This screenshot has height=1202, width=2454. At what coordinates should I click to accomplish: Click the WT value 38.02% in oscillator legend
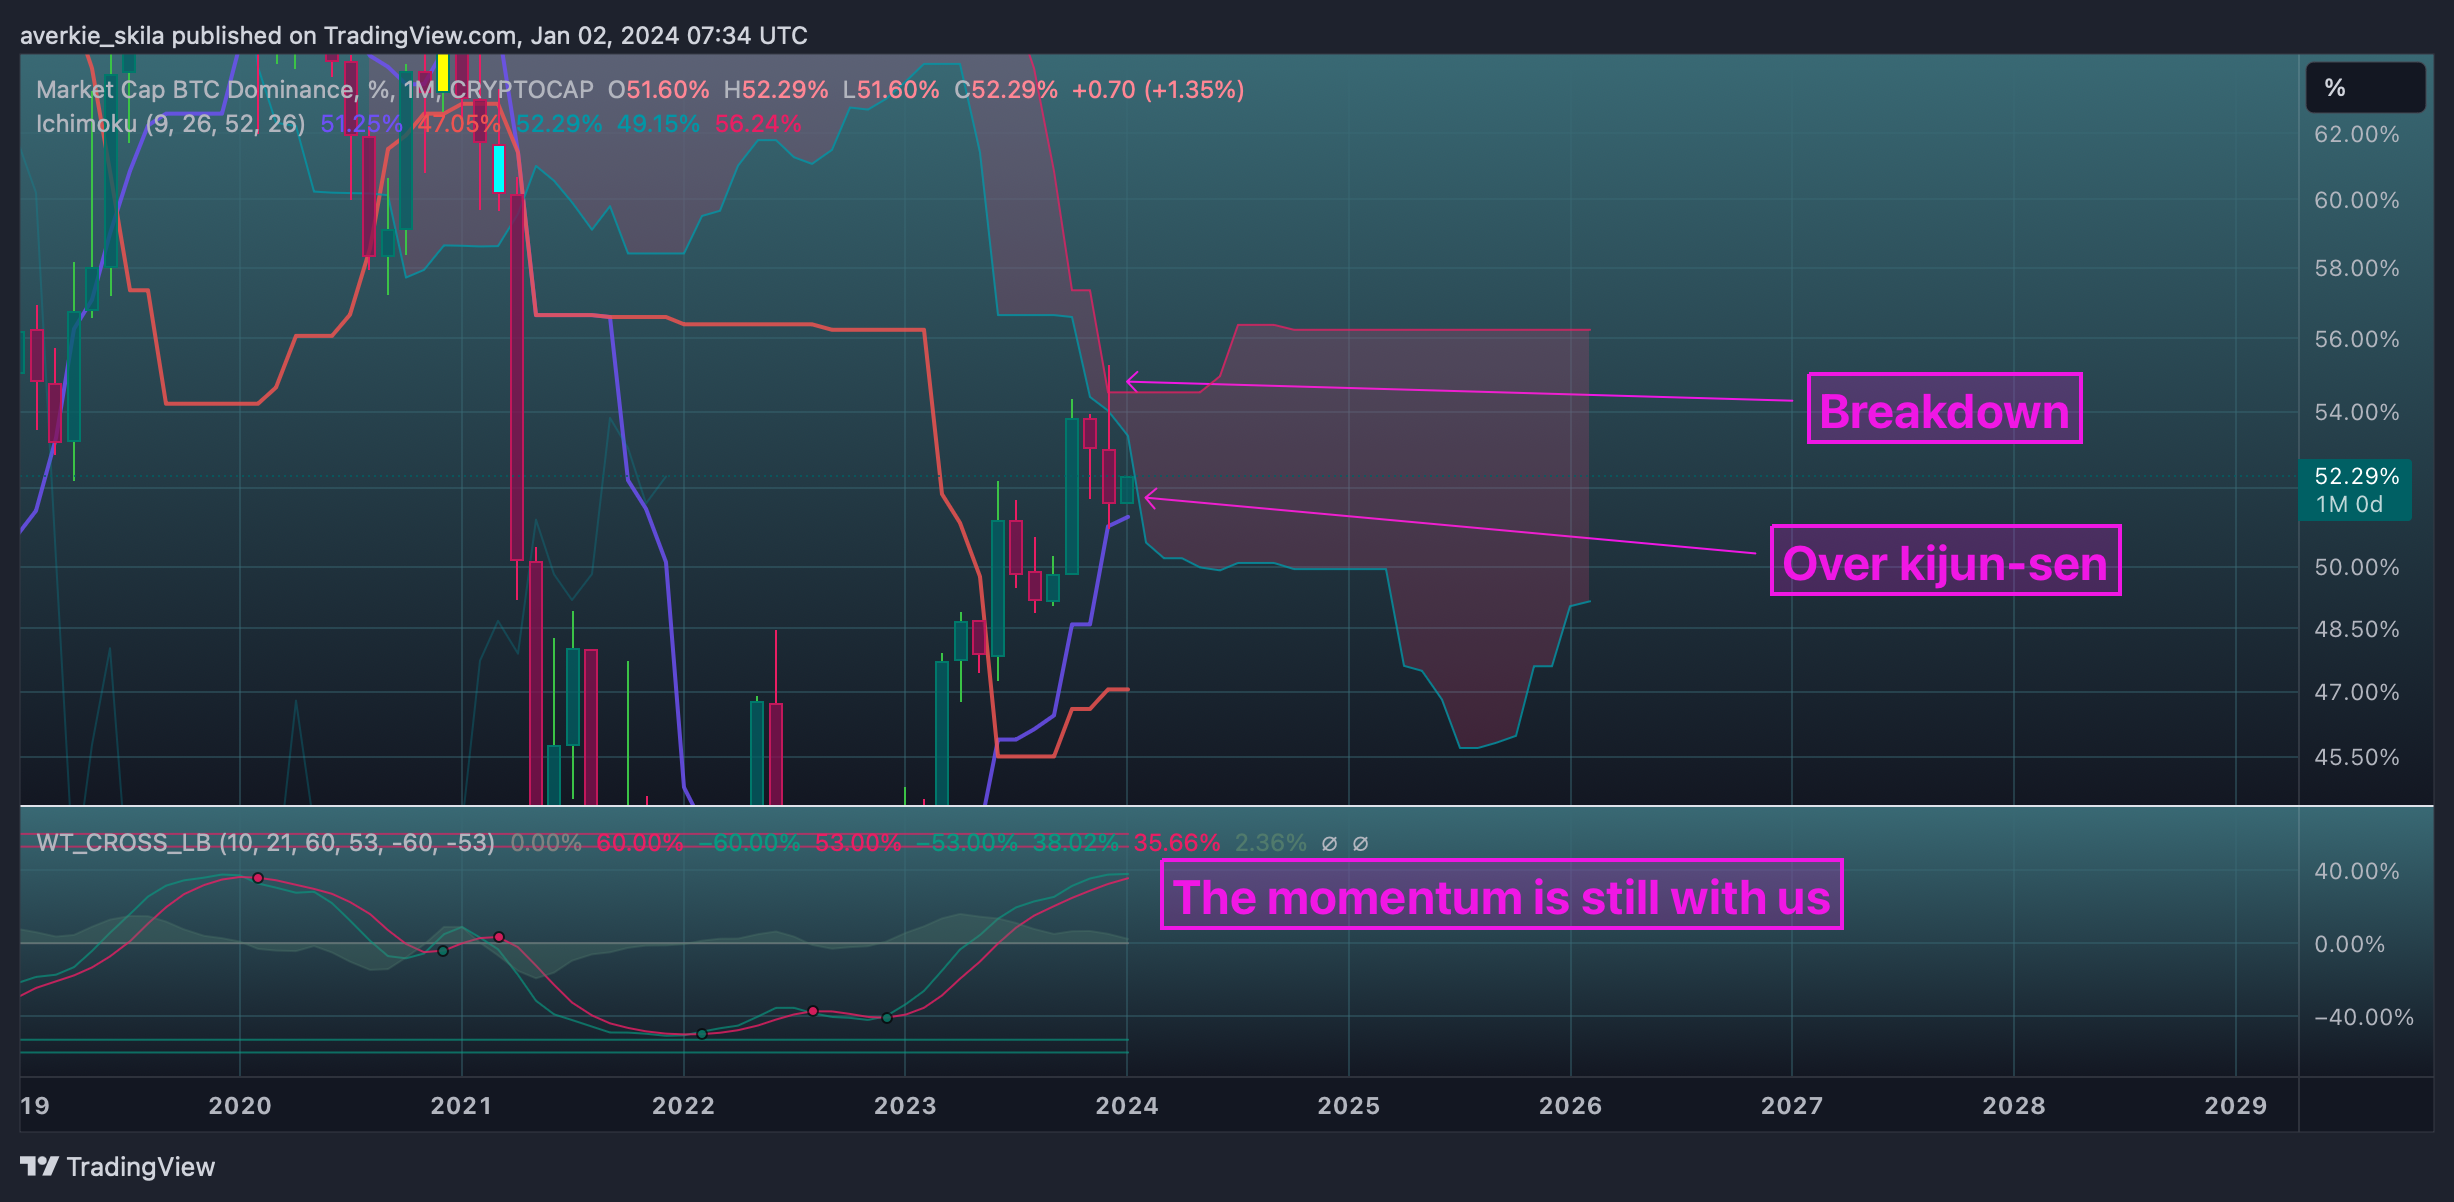click(x=1076, y=843)
